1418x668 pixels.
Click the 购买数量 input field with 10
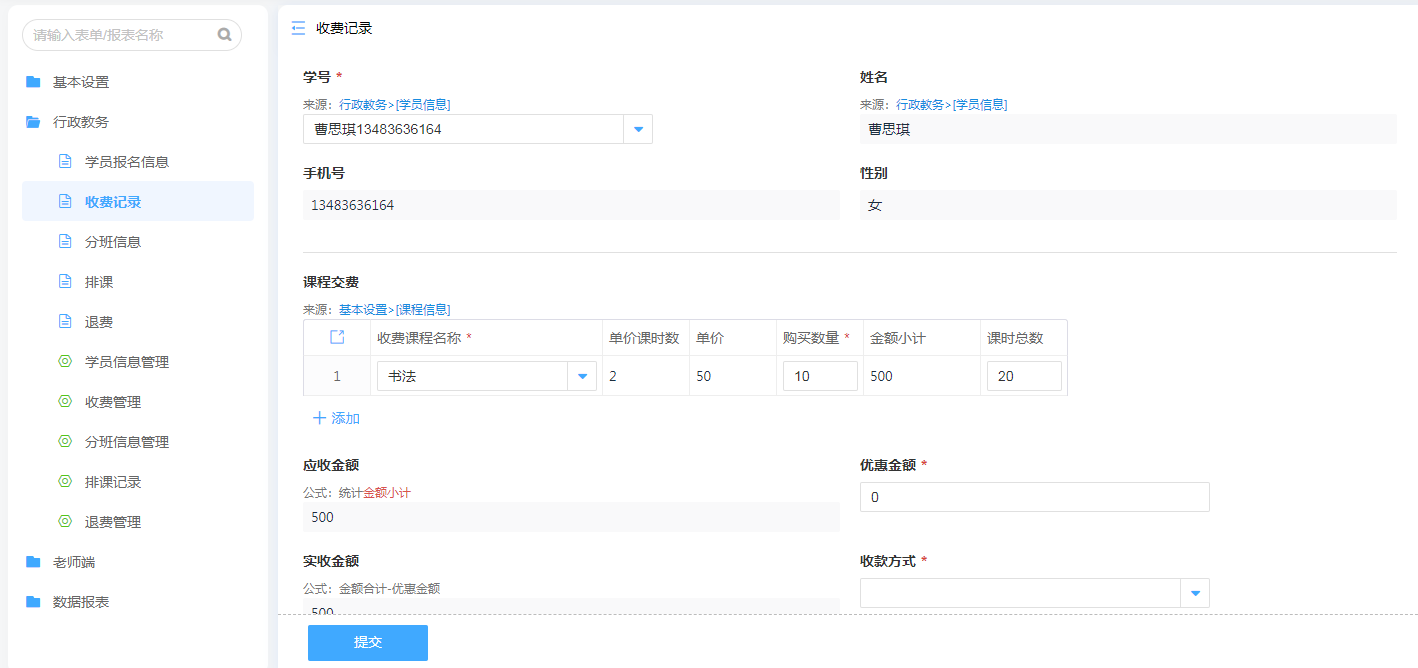coord(819,376)
